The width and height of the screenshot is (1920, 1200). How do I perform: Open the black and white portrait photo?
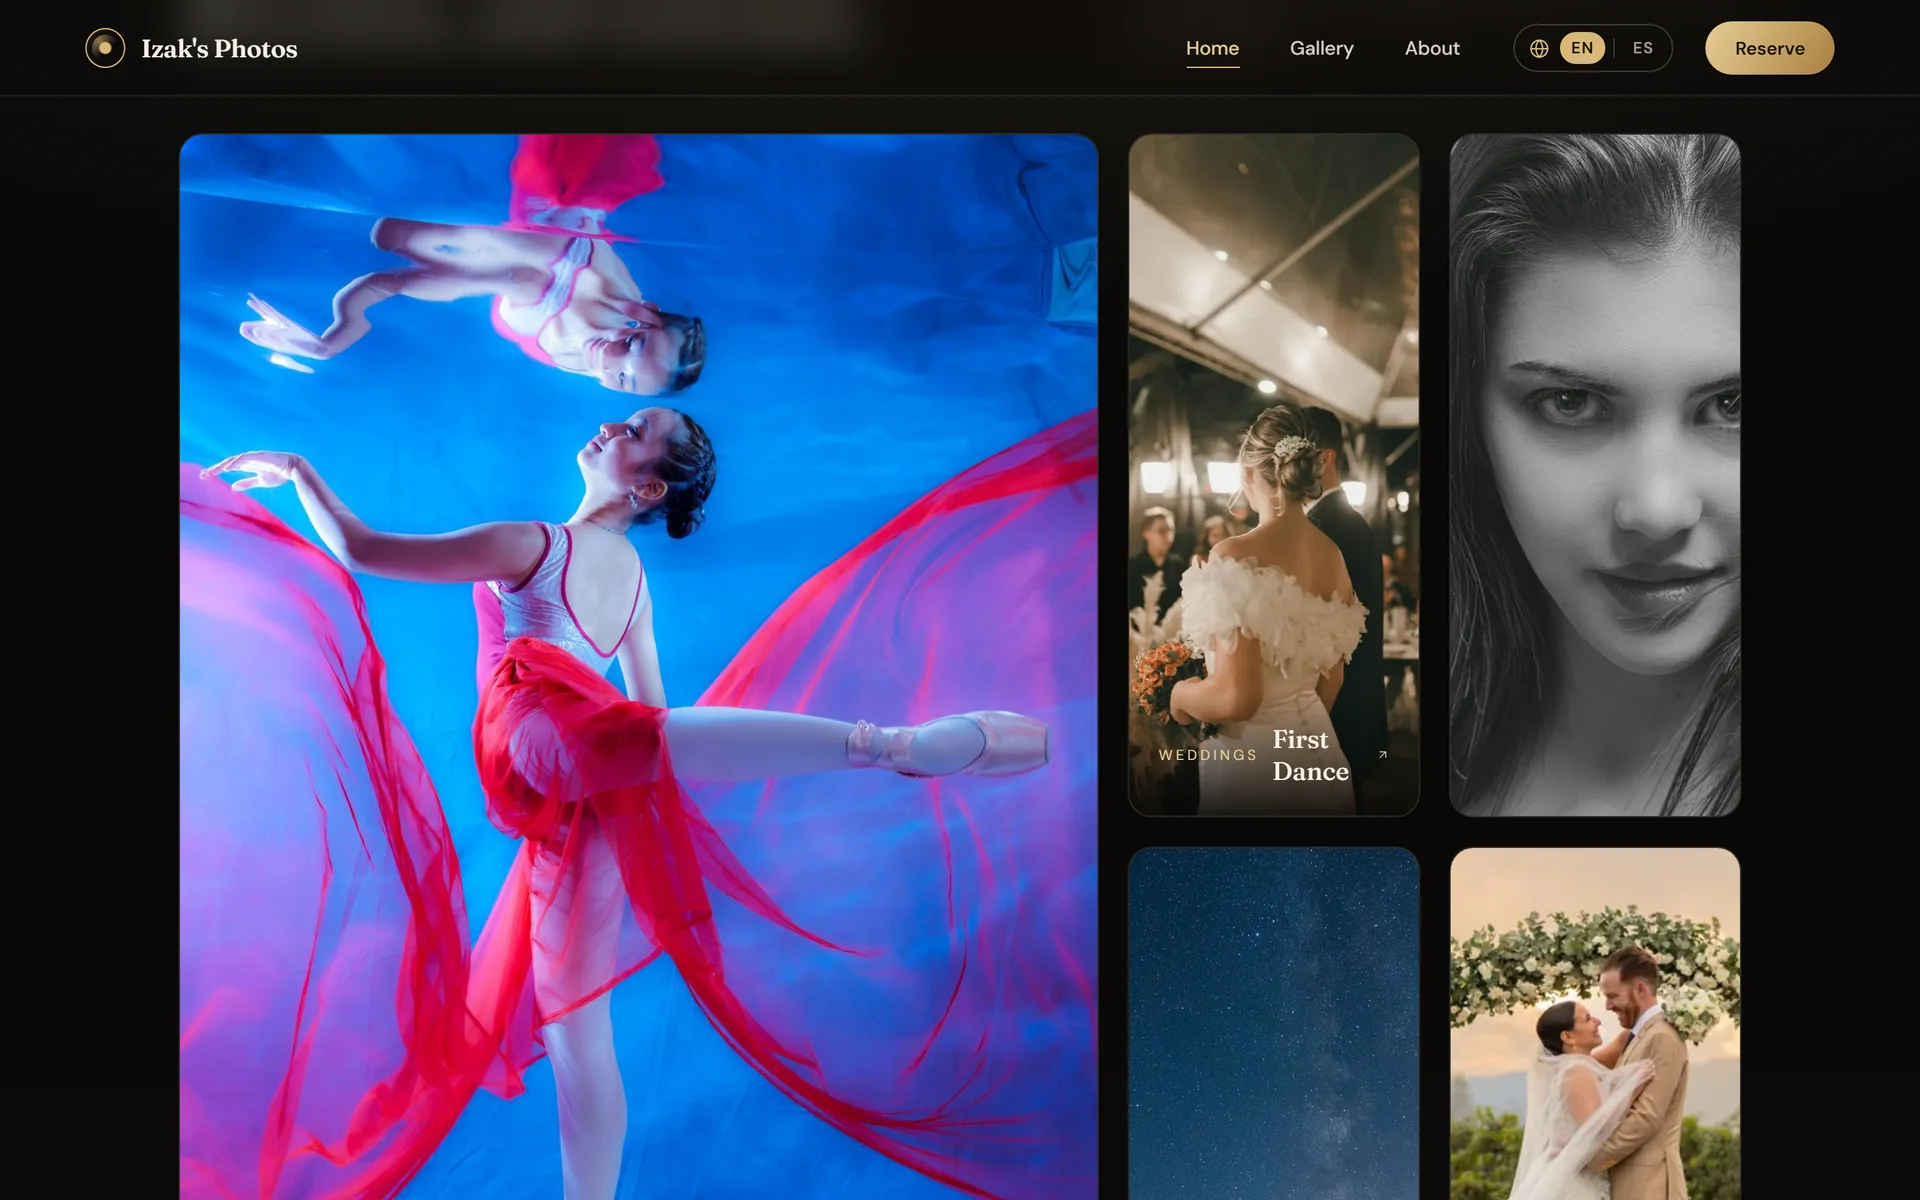click(1595, 475)
